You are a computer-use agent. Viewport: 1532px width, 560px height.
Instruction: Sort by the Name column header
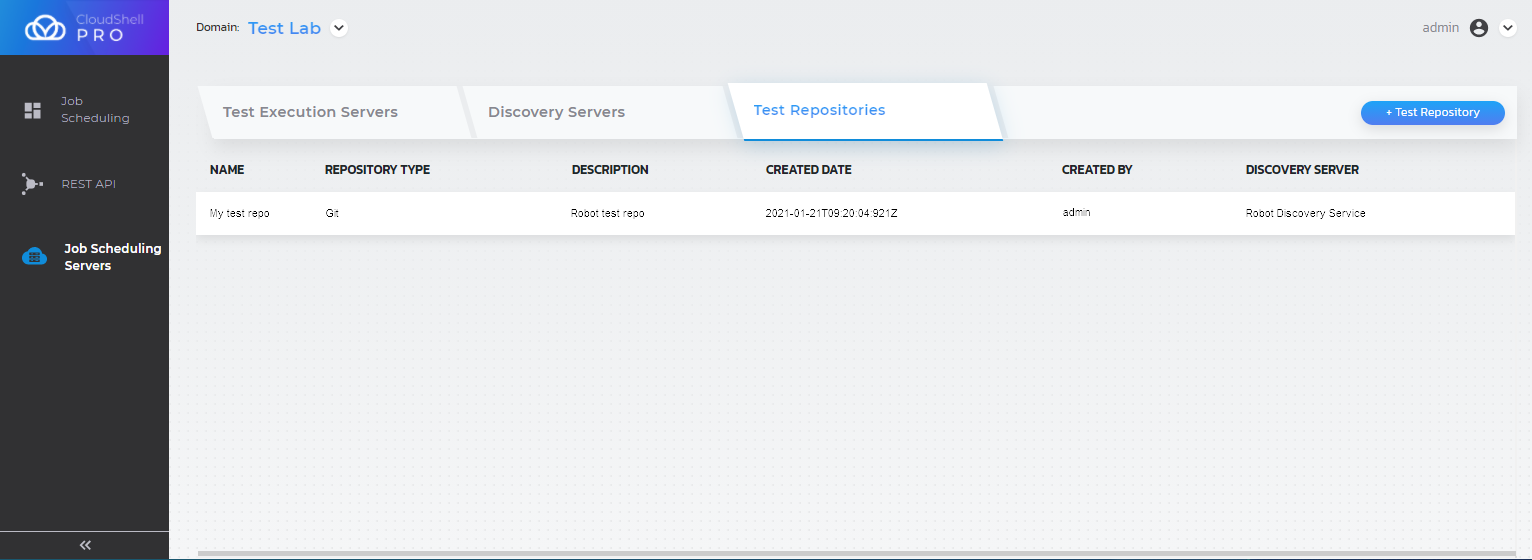point(227,170)
